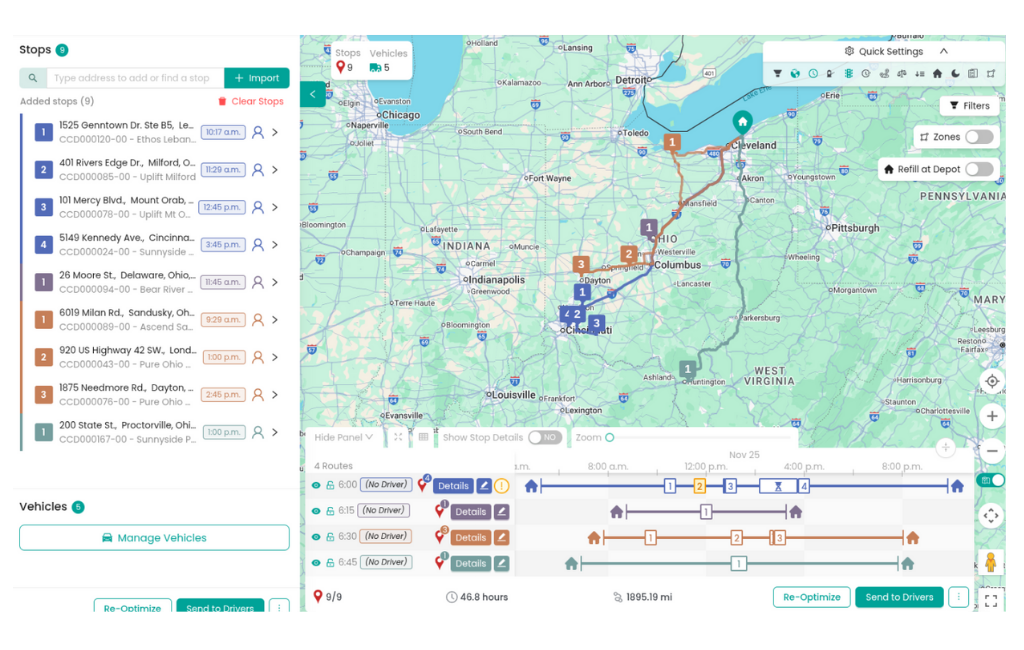1024x650 pixels.
Task: Toggle Show Stop Details off switch
Action: tap(547, 437)
